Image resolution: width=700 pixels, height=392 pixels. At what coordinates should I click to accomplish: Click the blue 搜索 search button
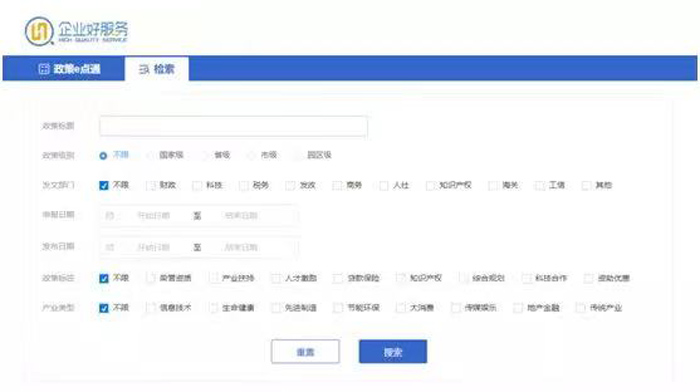[393, 352]
